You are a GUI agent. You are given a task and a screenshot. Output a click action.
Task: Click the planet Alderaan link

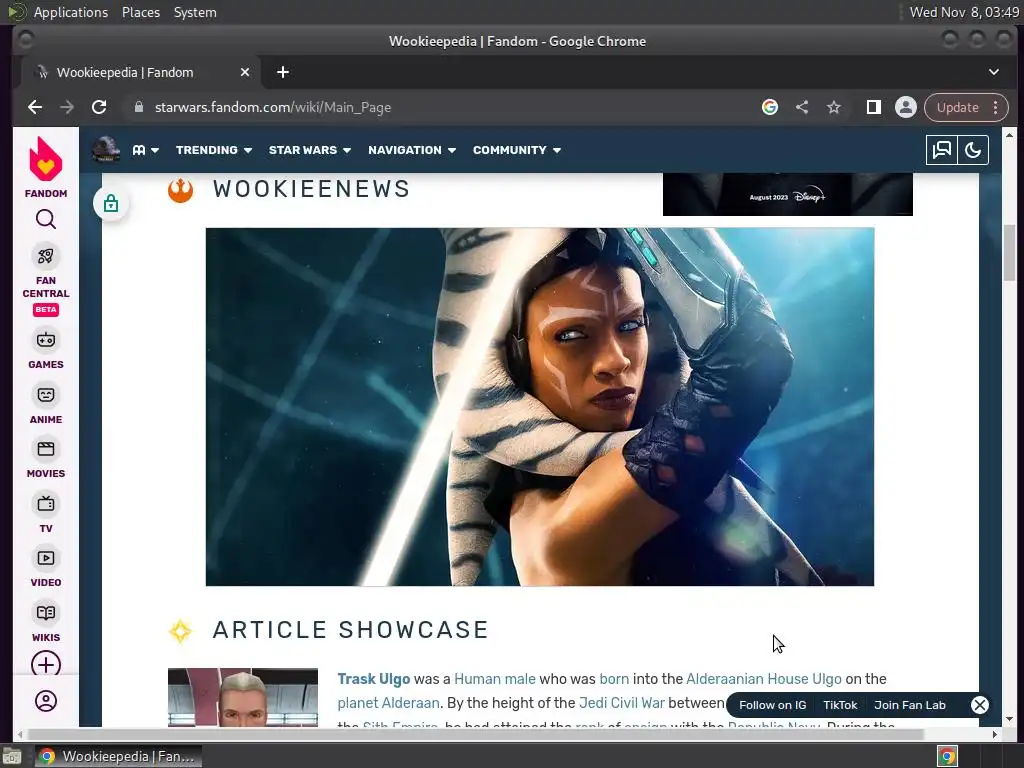pos(388,703)
